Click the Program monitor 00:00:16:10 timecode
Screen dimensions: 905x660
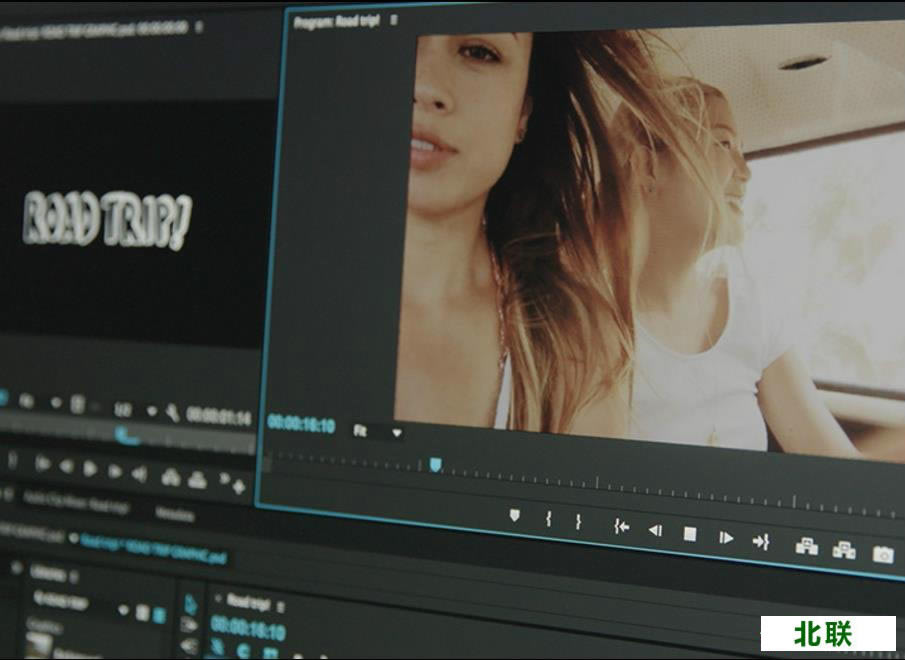pyautogui.click(x=301, y=424)
